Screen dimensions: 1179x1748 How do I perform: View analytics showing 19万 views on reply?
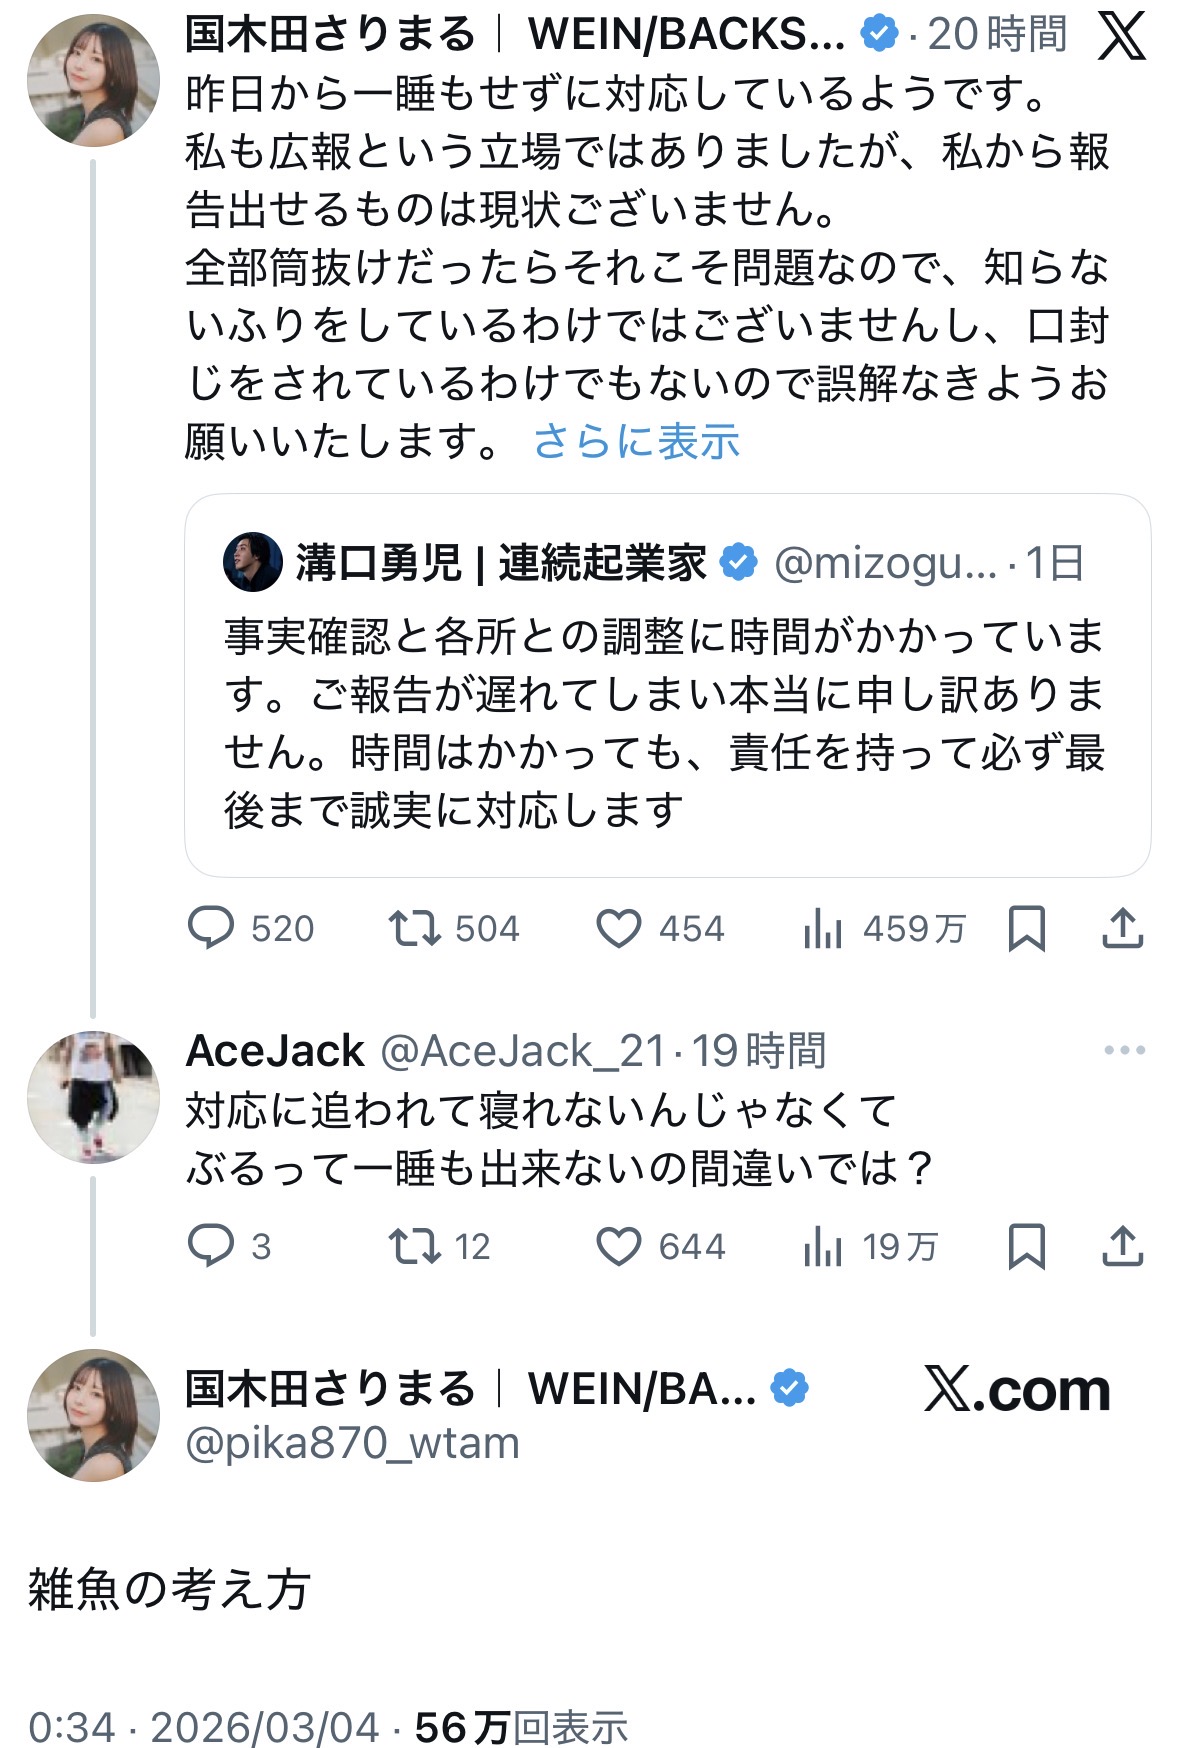point(823,1247)
